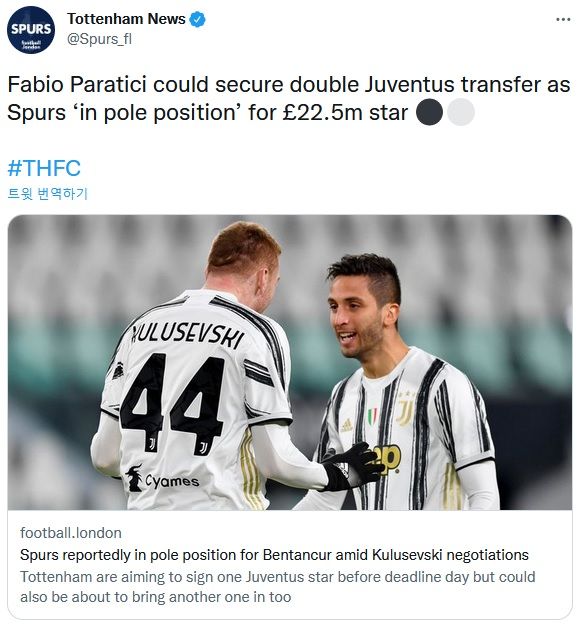Open the Juventus players article image

point(289,362)
